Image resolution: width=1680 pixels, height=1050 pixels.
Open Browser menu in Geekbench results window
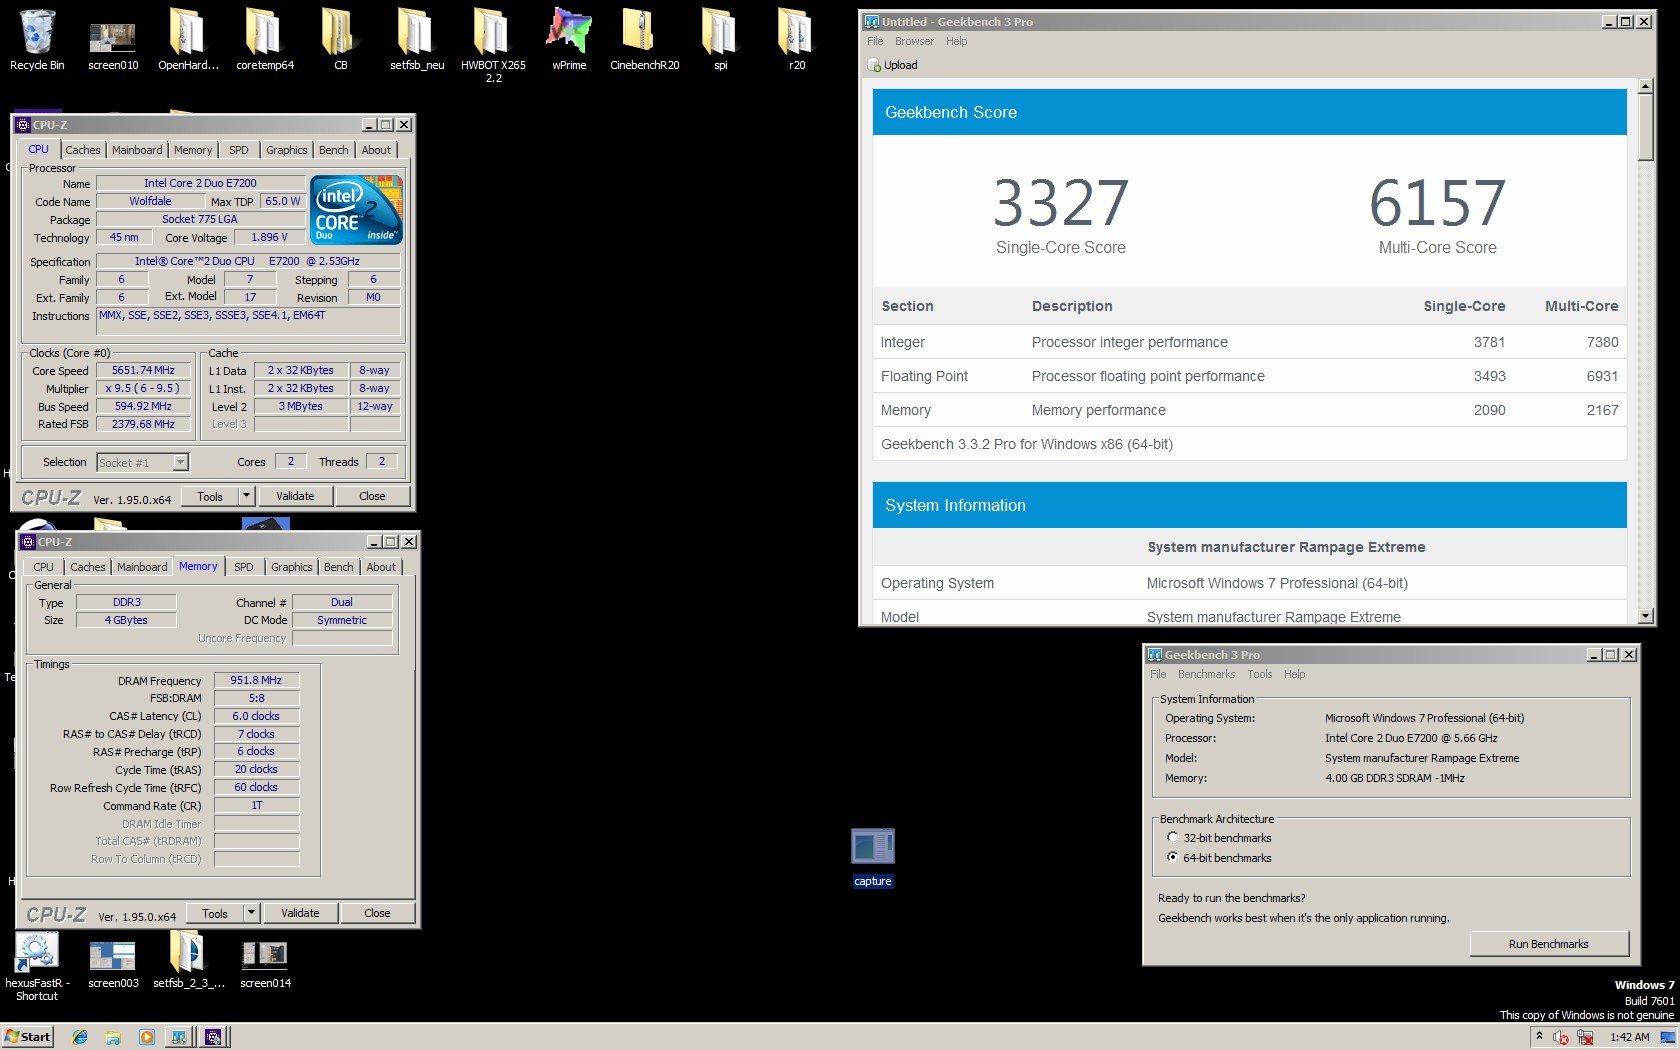click(x=914, y=41)
